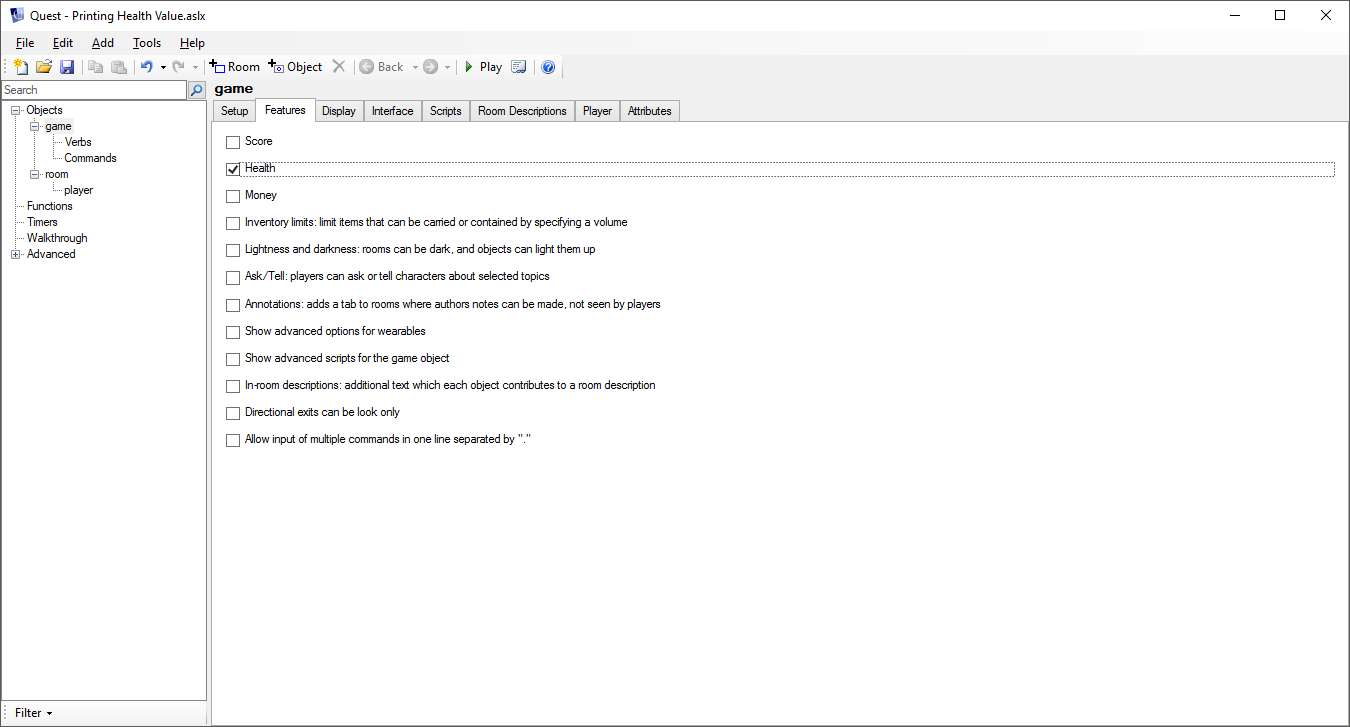Open the Add menu
Image resolution: width=1350 pixels, height=727 pixels.
point(103,43)
